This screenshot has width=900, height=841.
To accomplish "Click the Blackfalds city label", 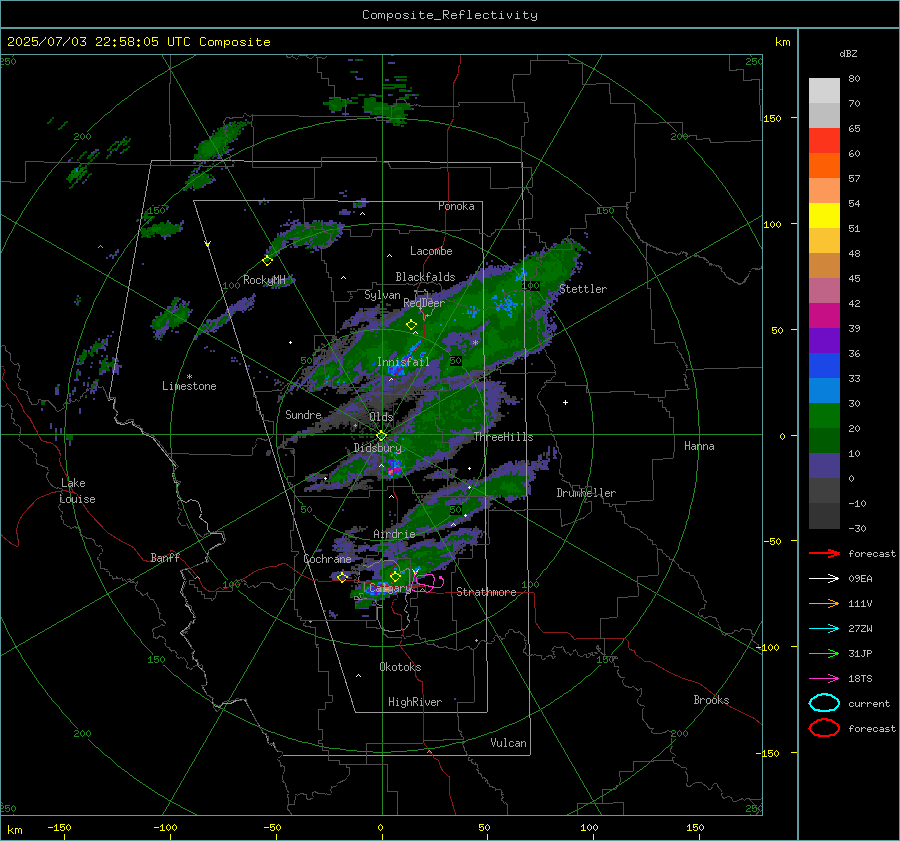I will (x=425, y=277).
